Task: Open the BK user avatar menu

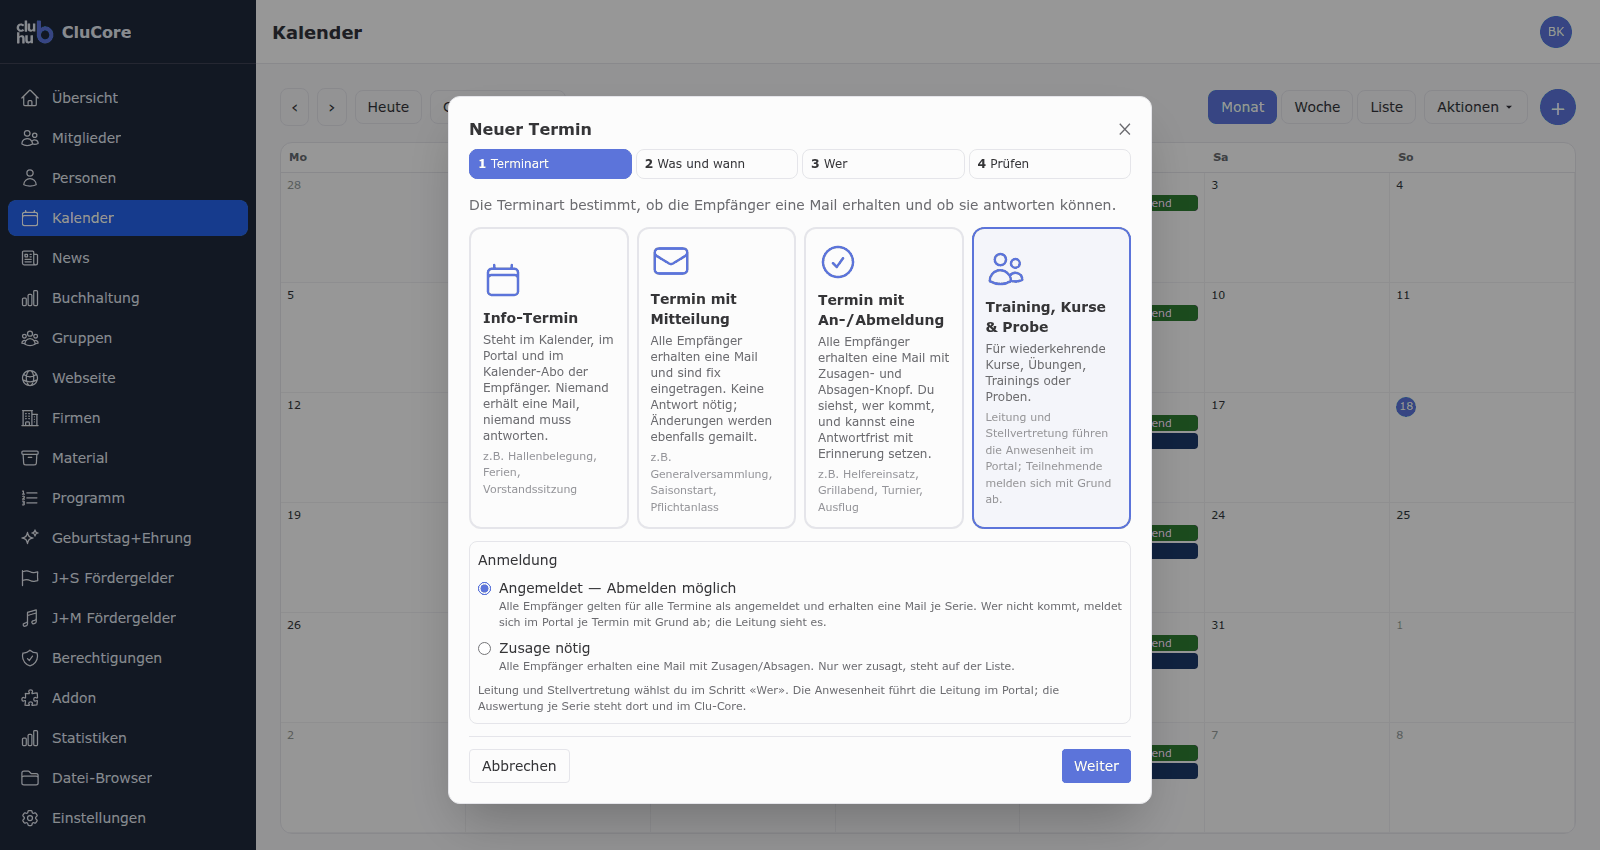Action: pos(1556,32)
